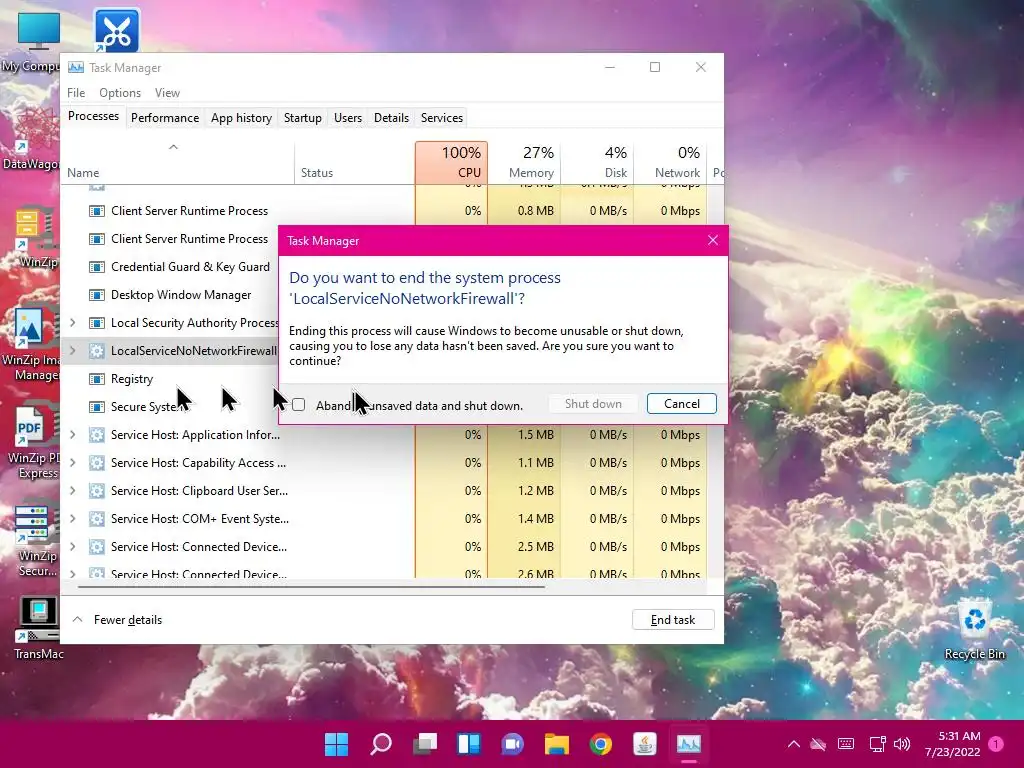
Task: Launch Google Chrome from taskbar
Action: click(x=601, y=744)
